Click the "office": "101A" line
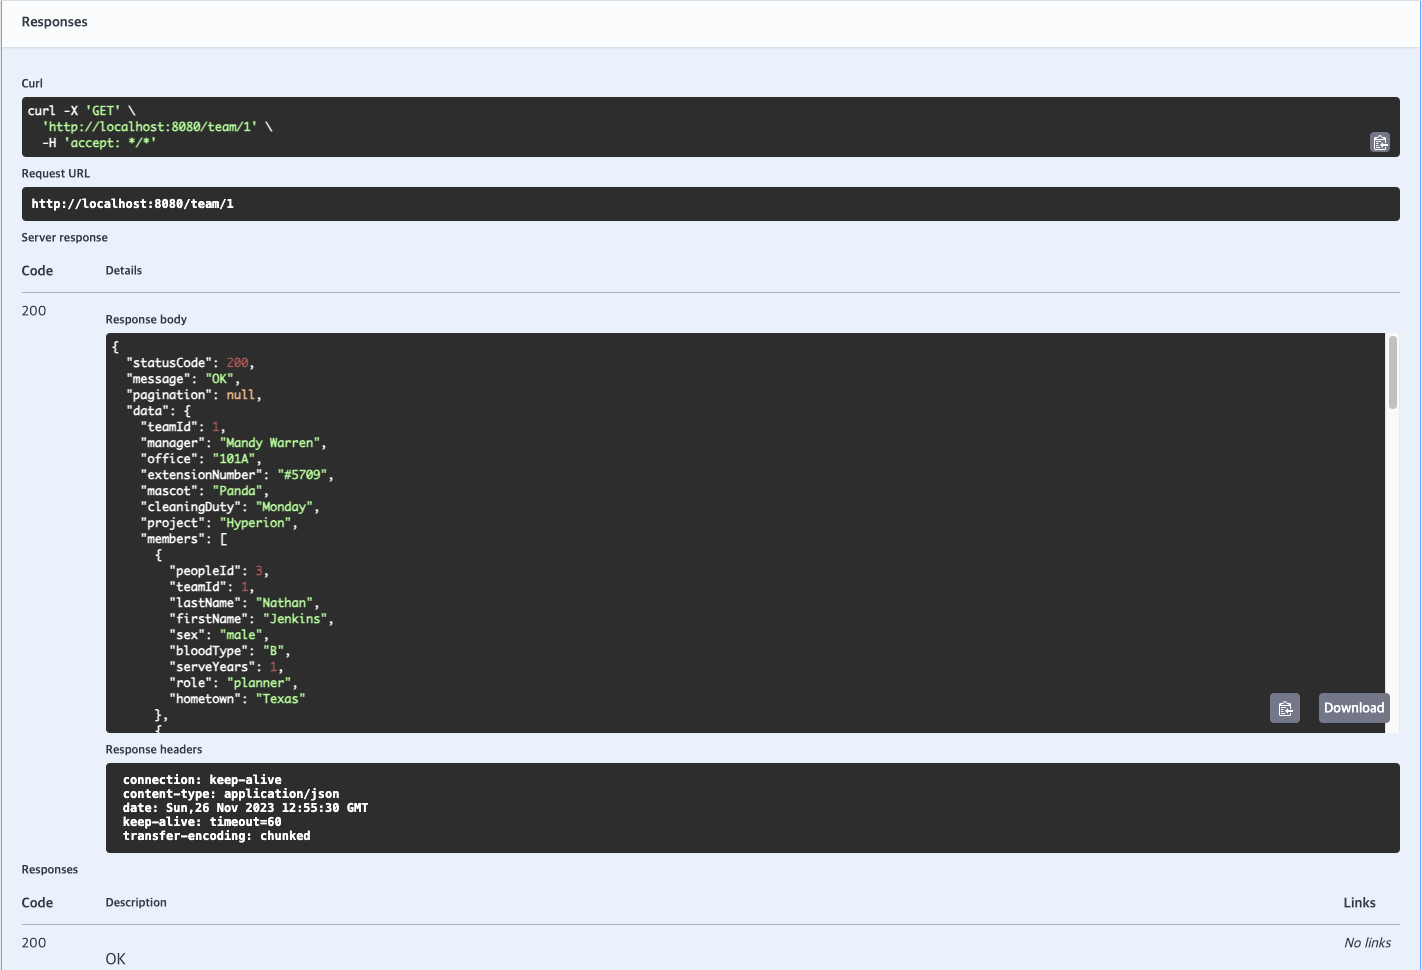Viewport: 1422px width, 970px height. click(x=201, y=459)
